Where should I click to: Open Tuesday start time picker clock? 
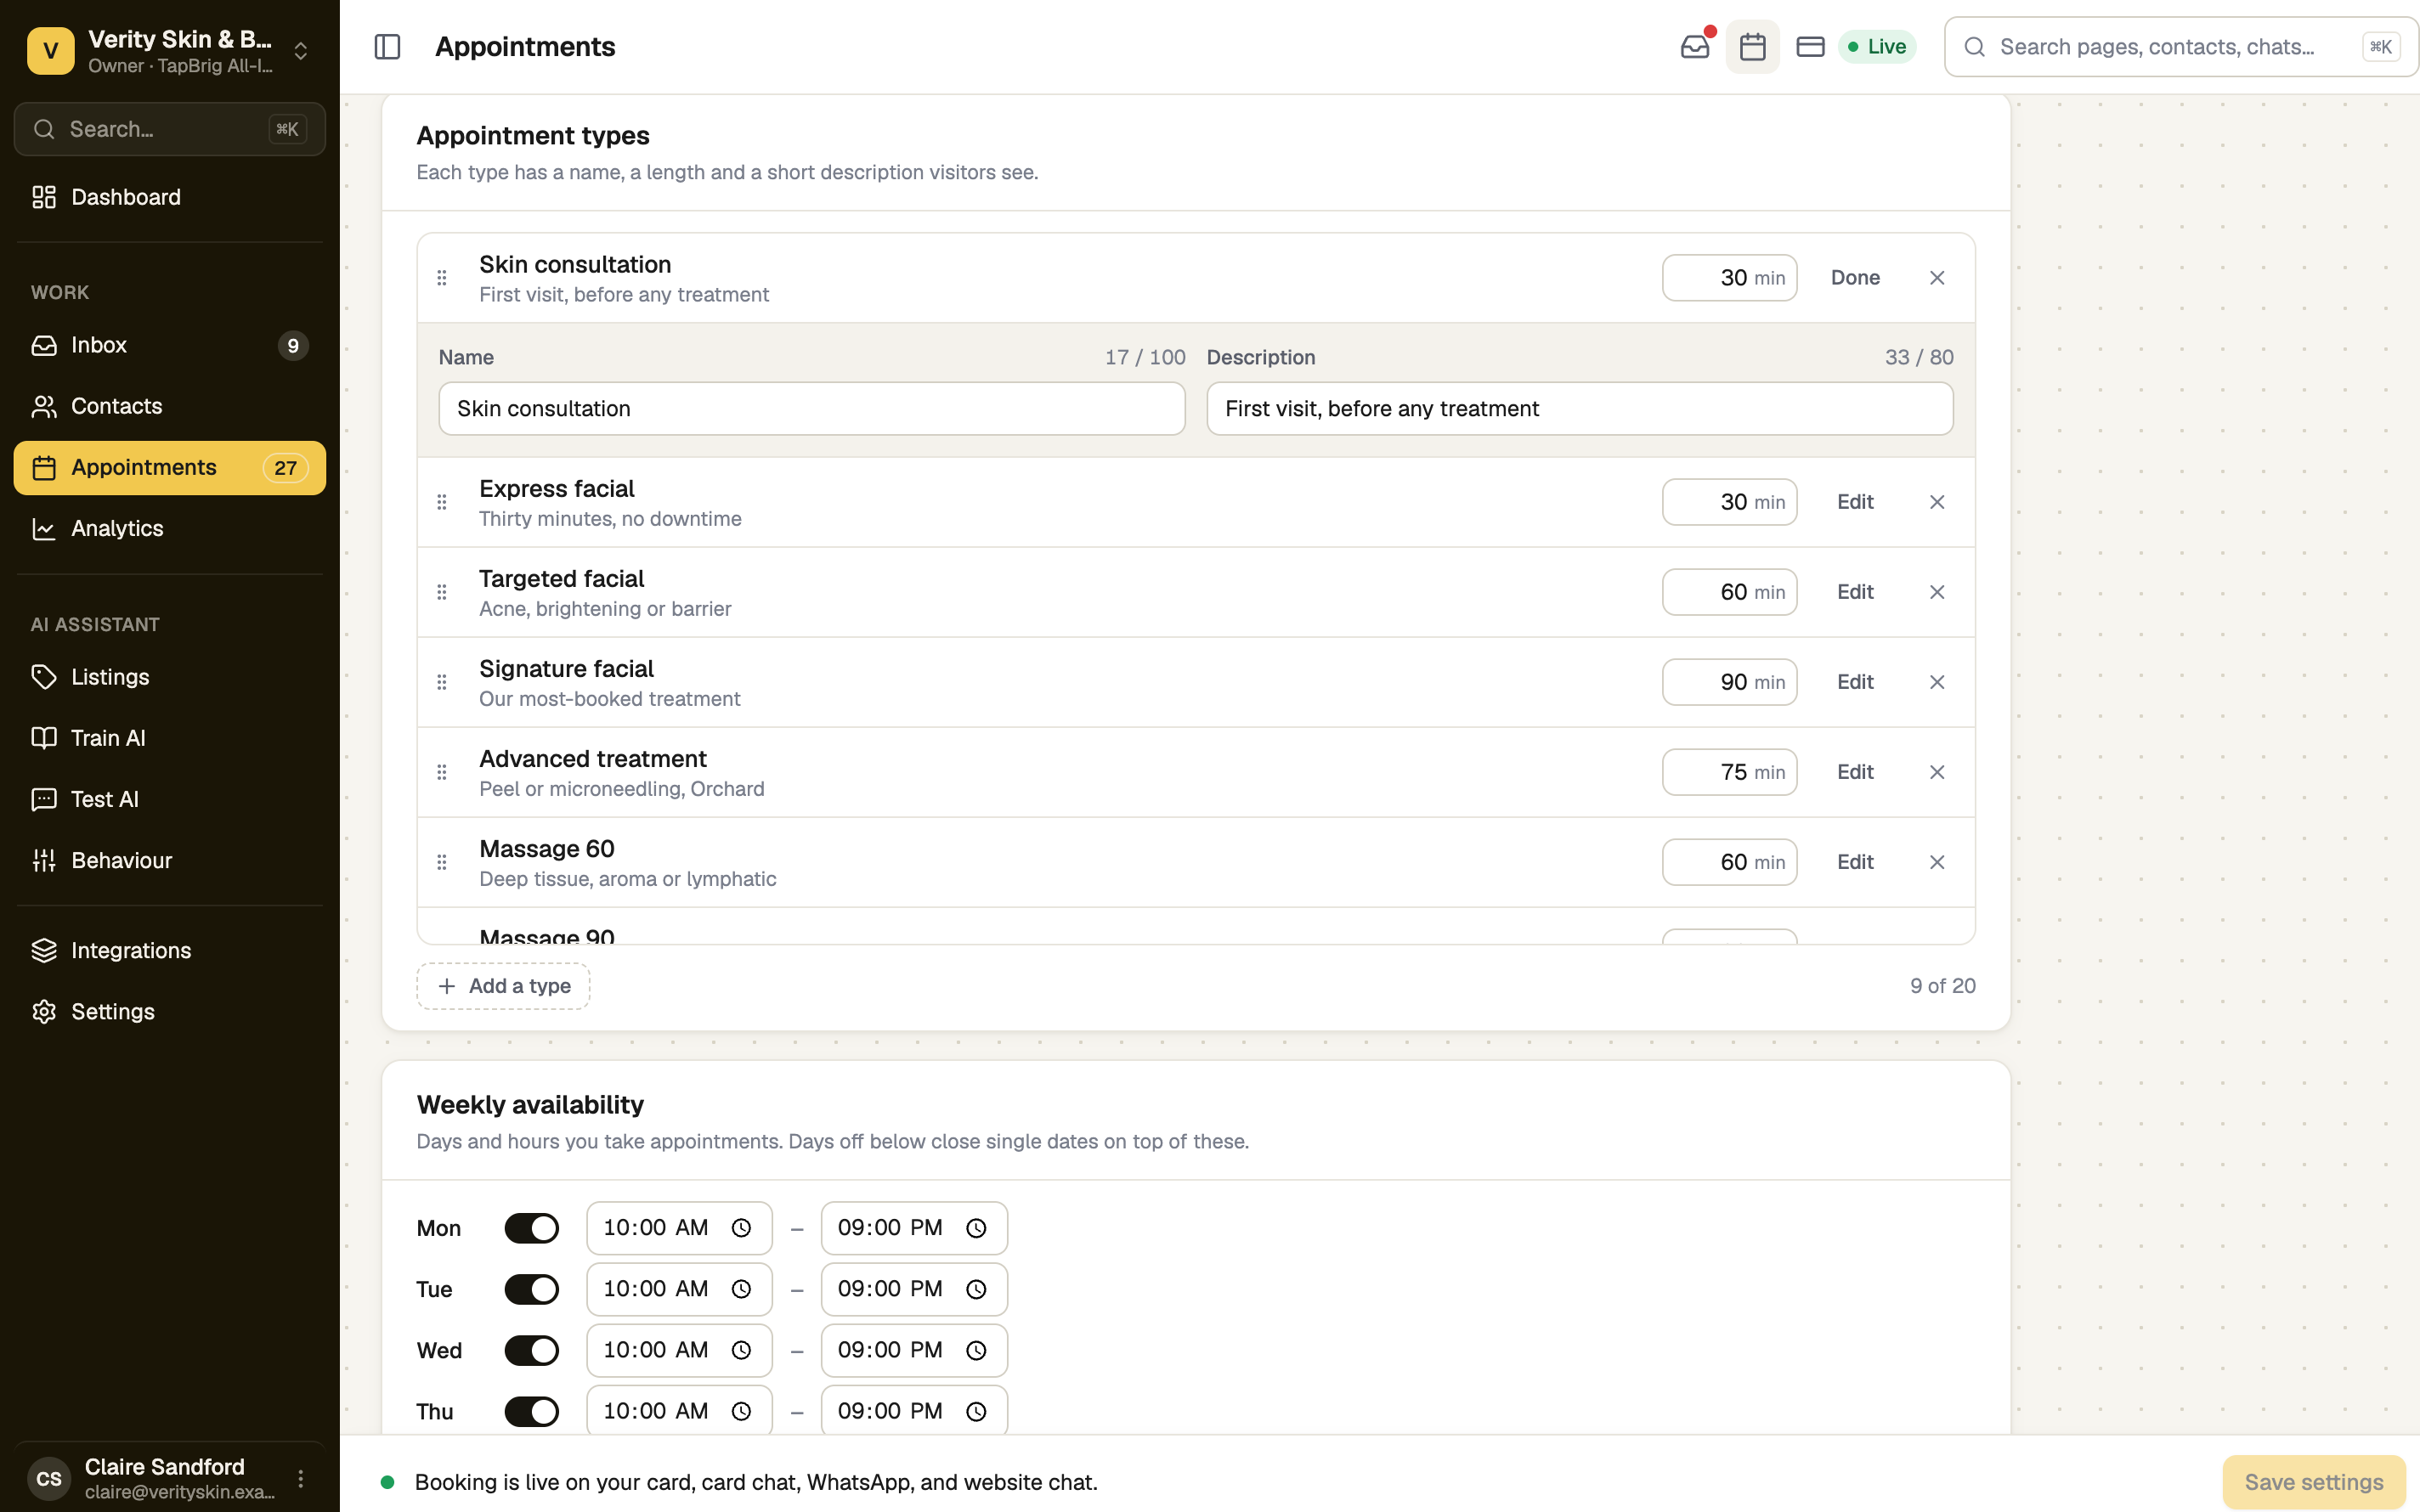pyautogui.click(x=741, y=1289)
